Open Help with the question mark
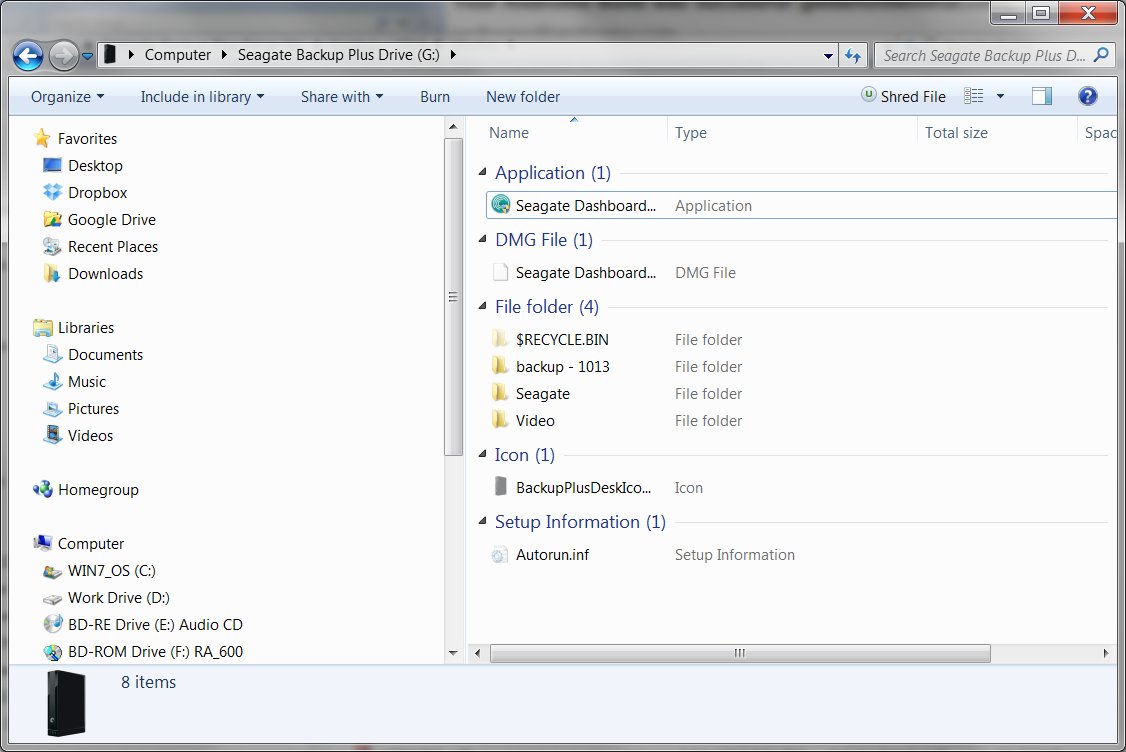 tap(1087, 96)
